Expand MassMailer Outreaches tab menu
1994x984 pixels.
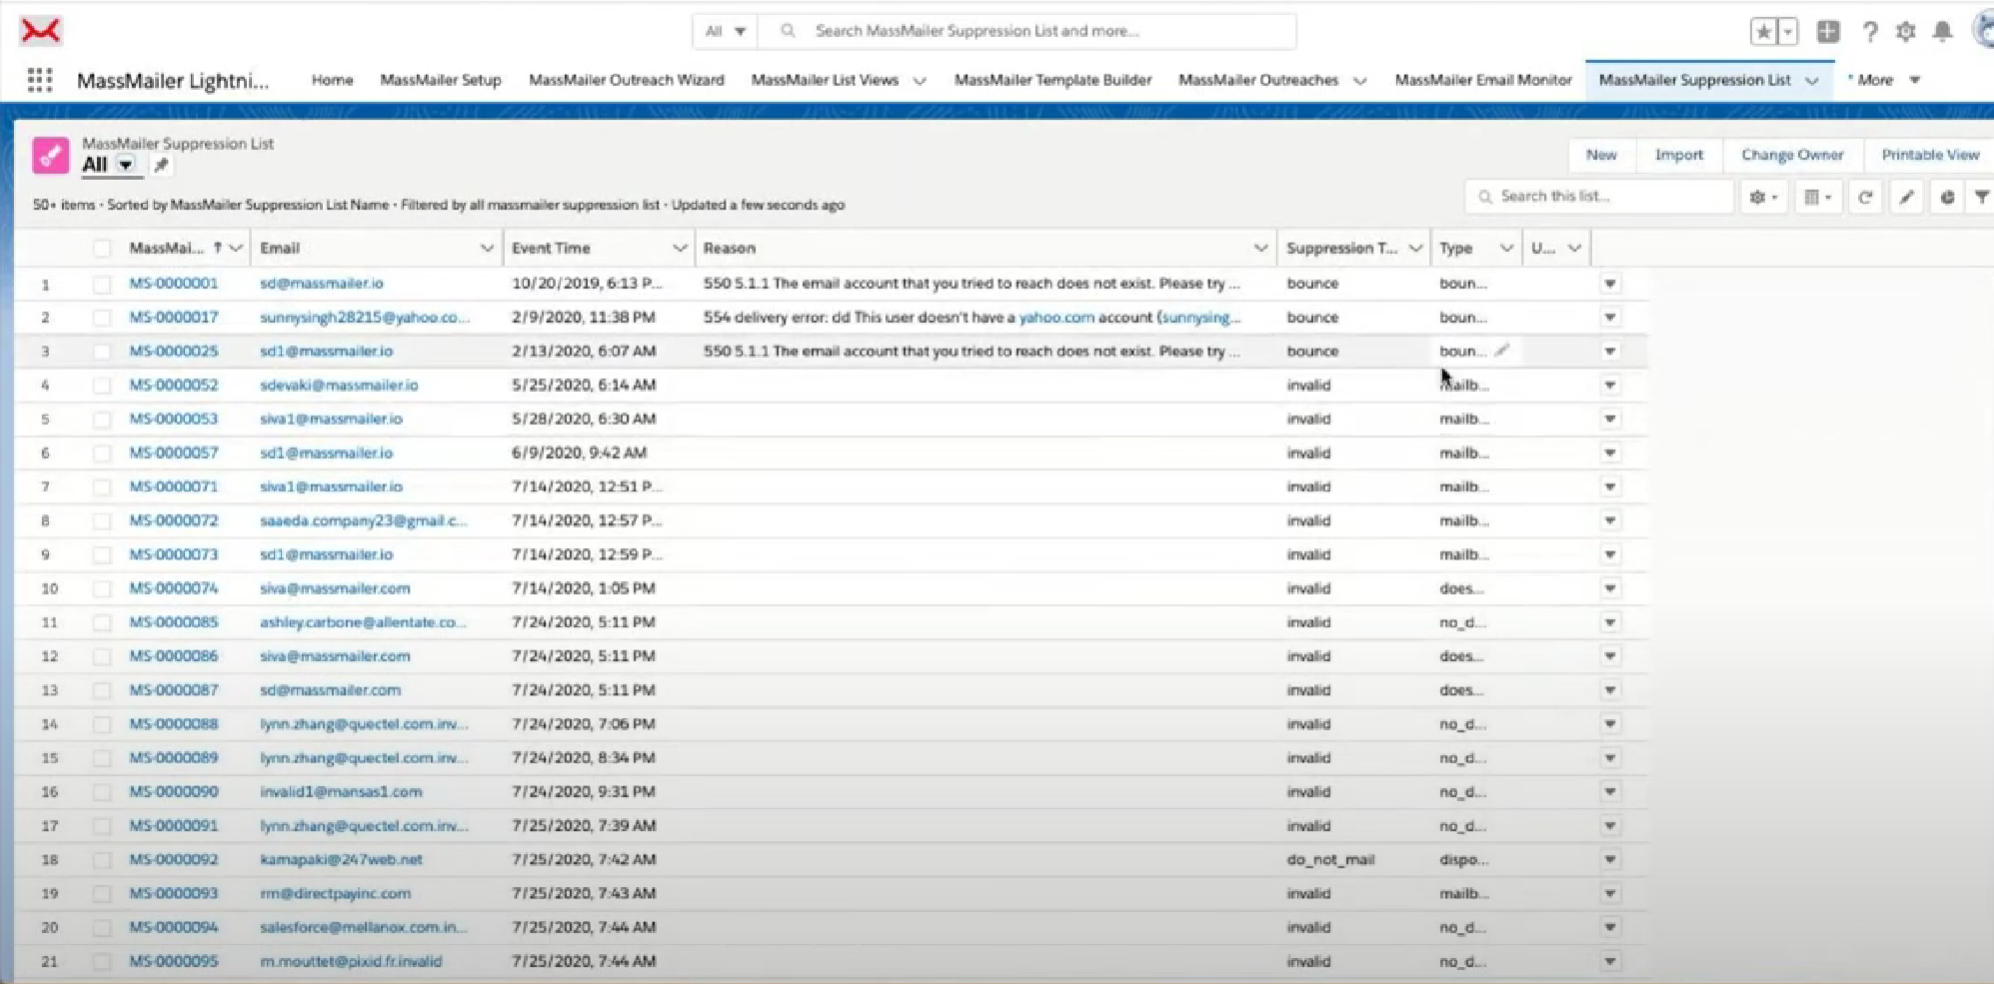[1360, 81]
